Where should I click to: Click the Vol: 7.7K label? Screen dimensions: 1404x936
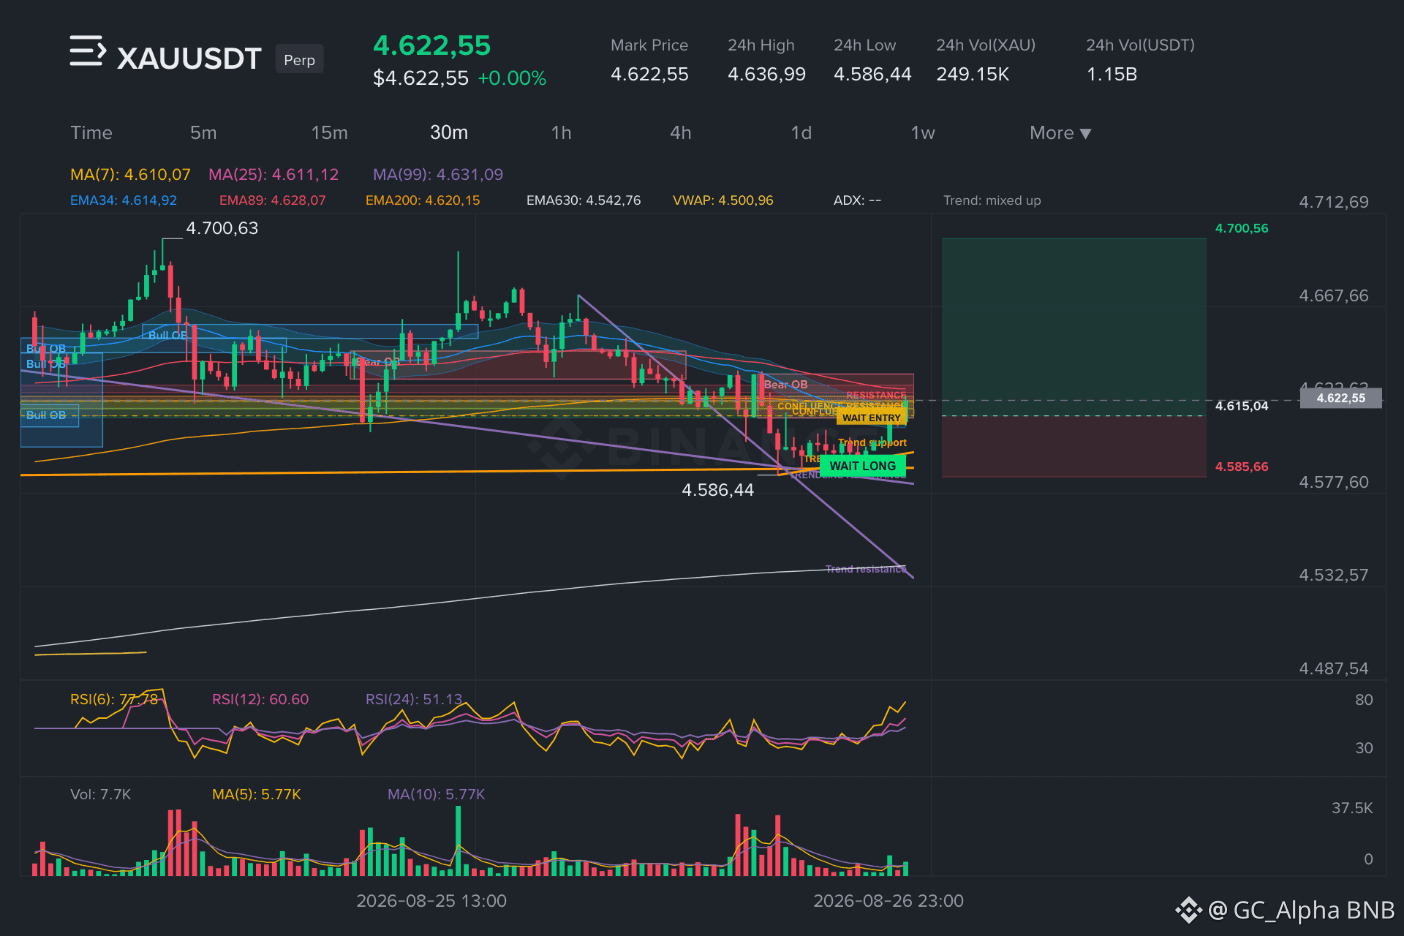click(x=100, y=794)
